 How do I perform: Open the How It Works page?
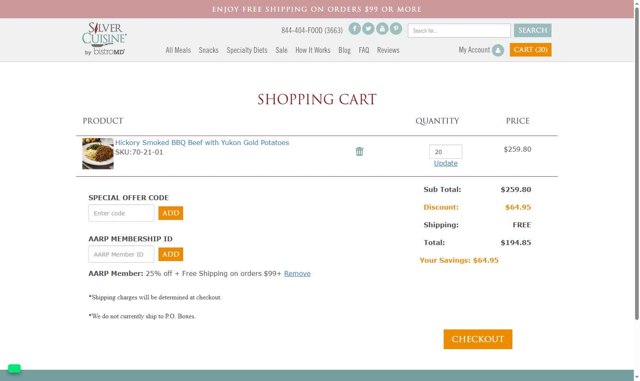(313, 50)
